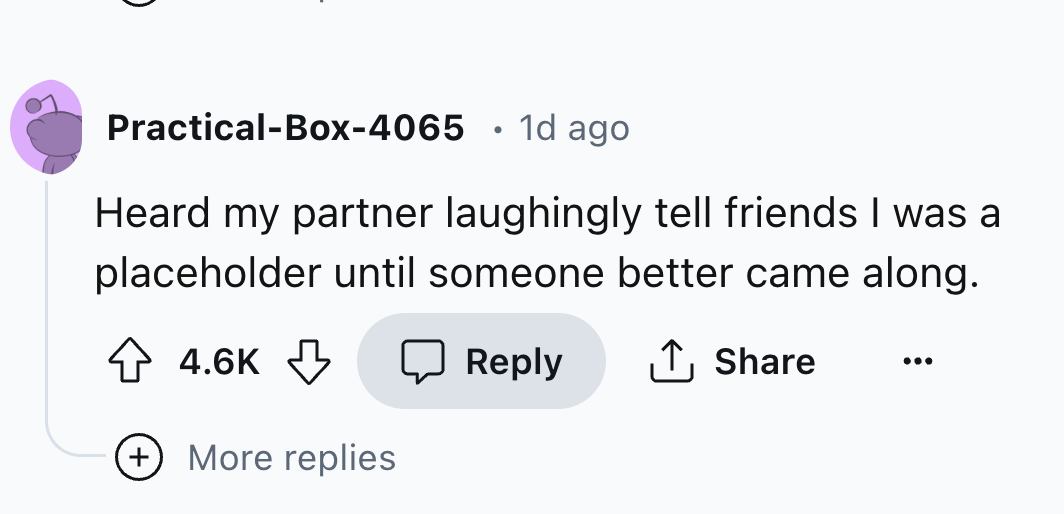Click the word "Share" label
Viewport: 1064px width, 514px height.
coord(765,361)
